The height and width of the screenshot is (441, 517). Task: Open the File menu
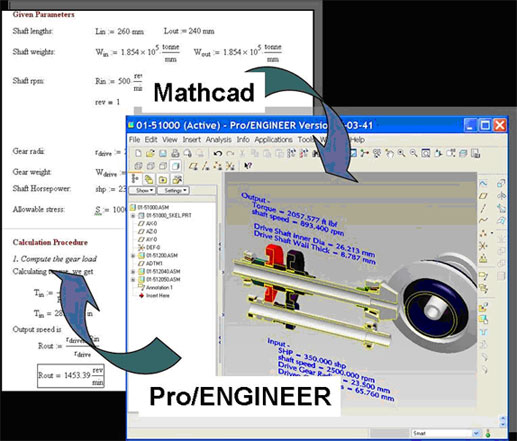[x=135, y=139]
